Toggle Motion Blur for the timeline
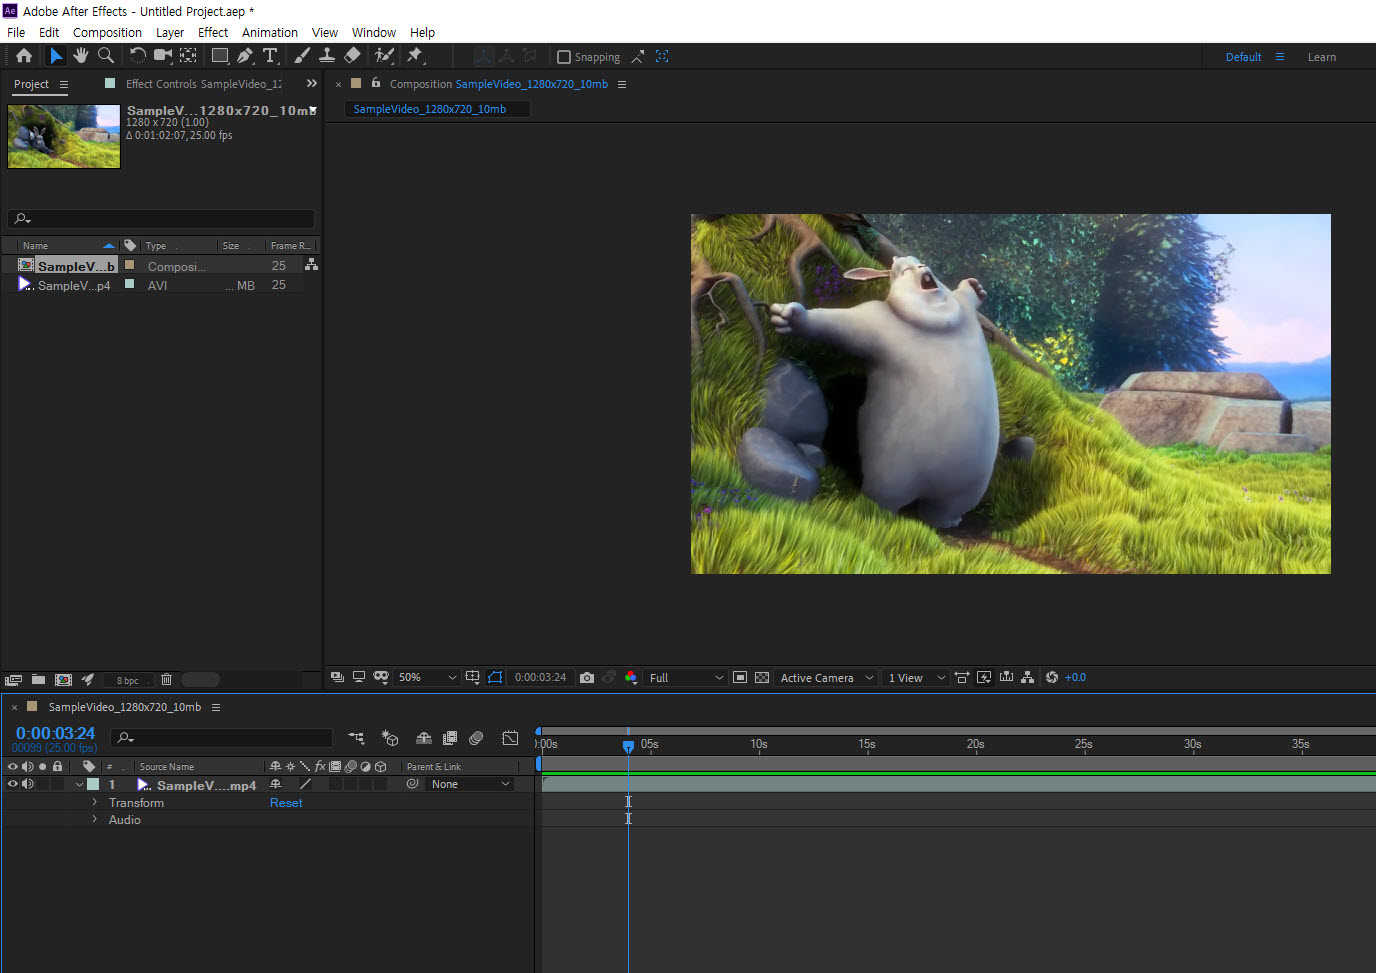 [x=476, y=738]
